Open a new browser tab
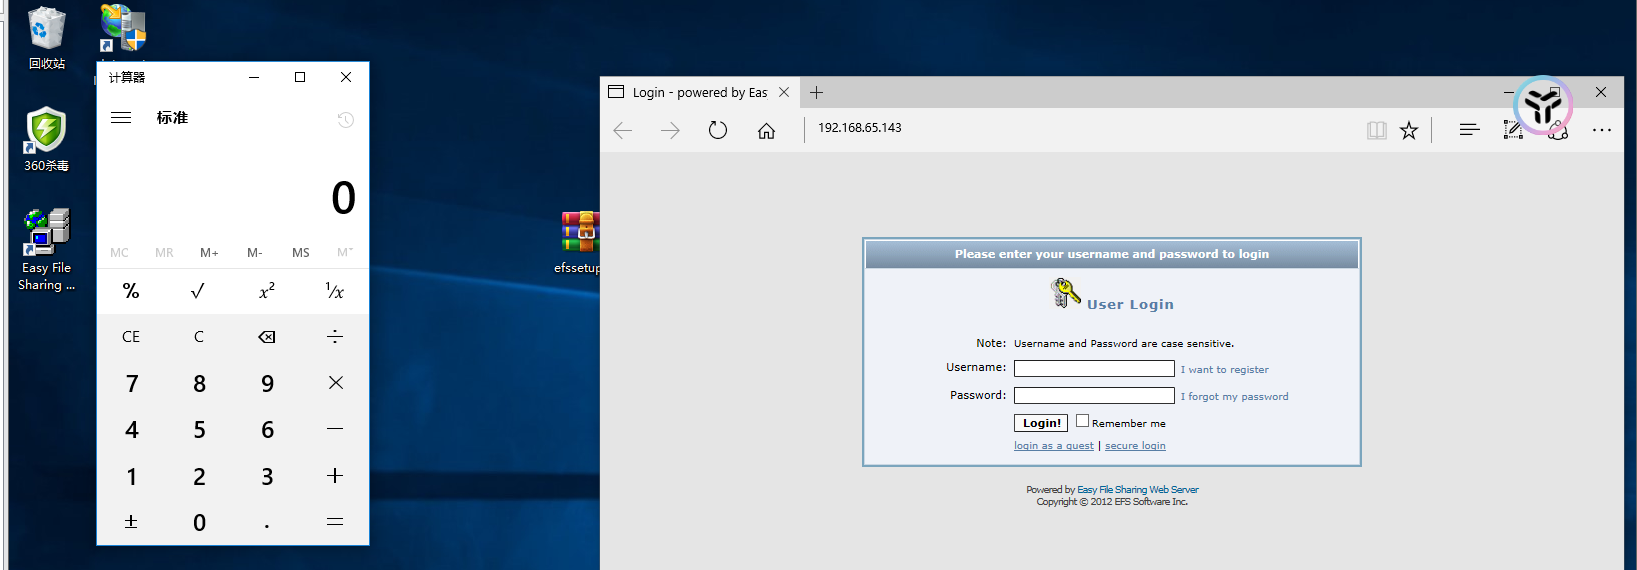 point(817,93)
